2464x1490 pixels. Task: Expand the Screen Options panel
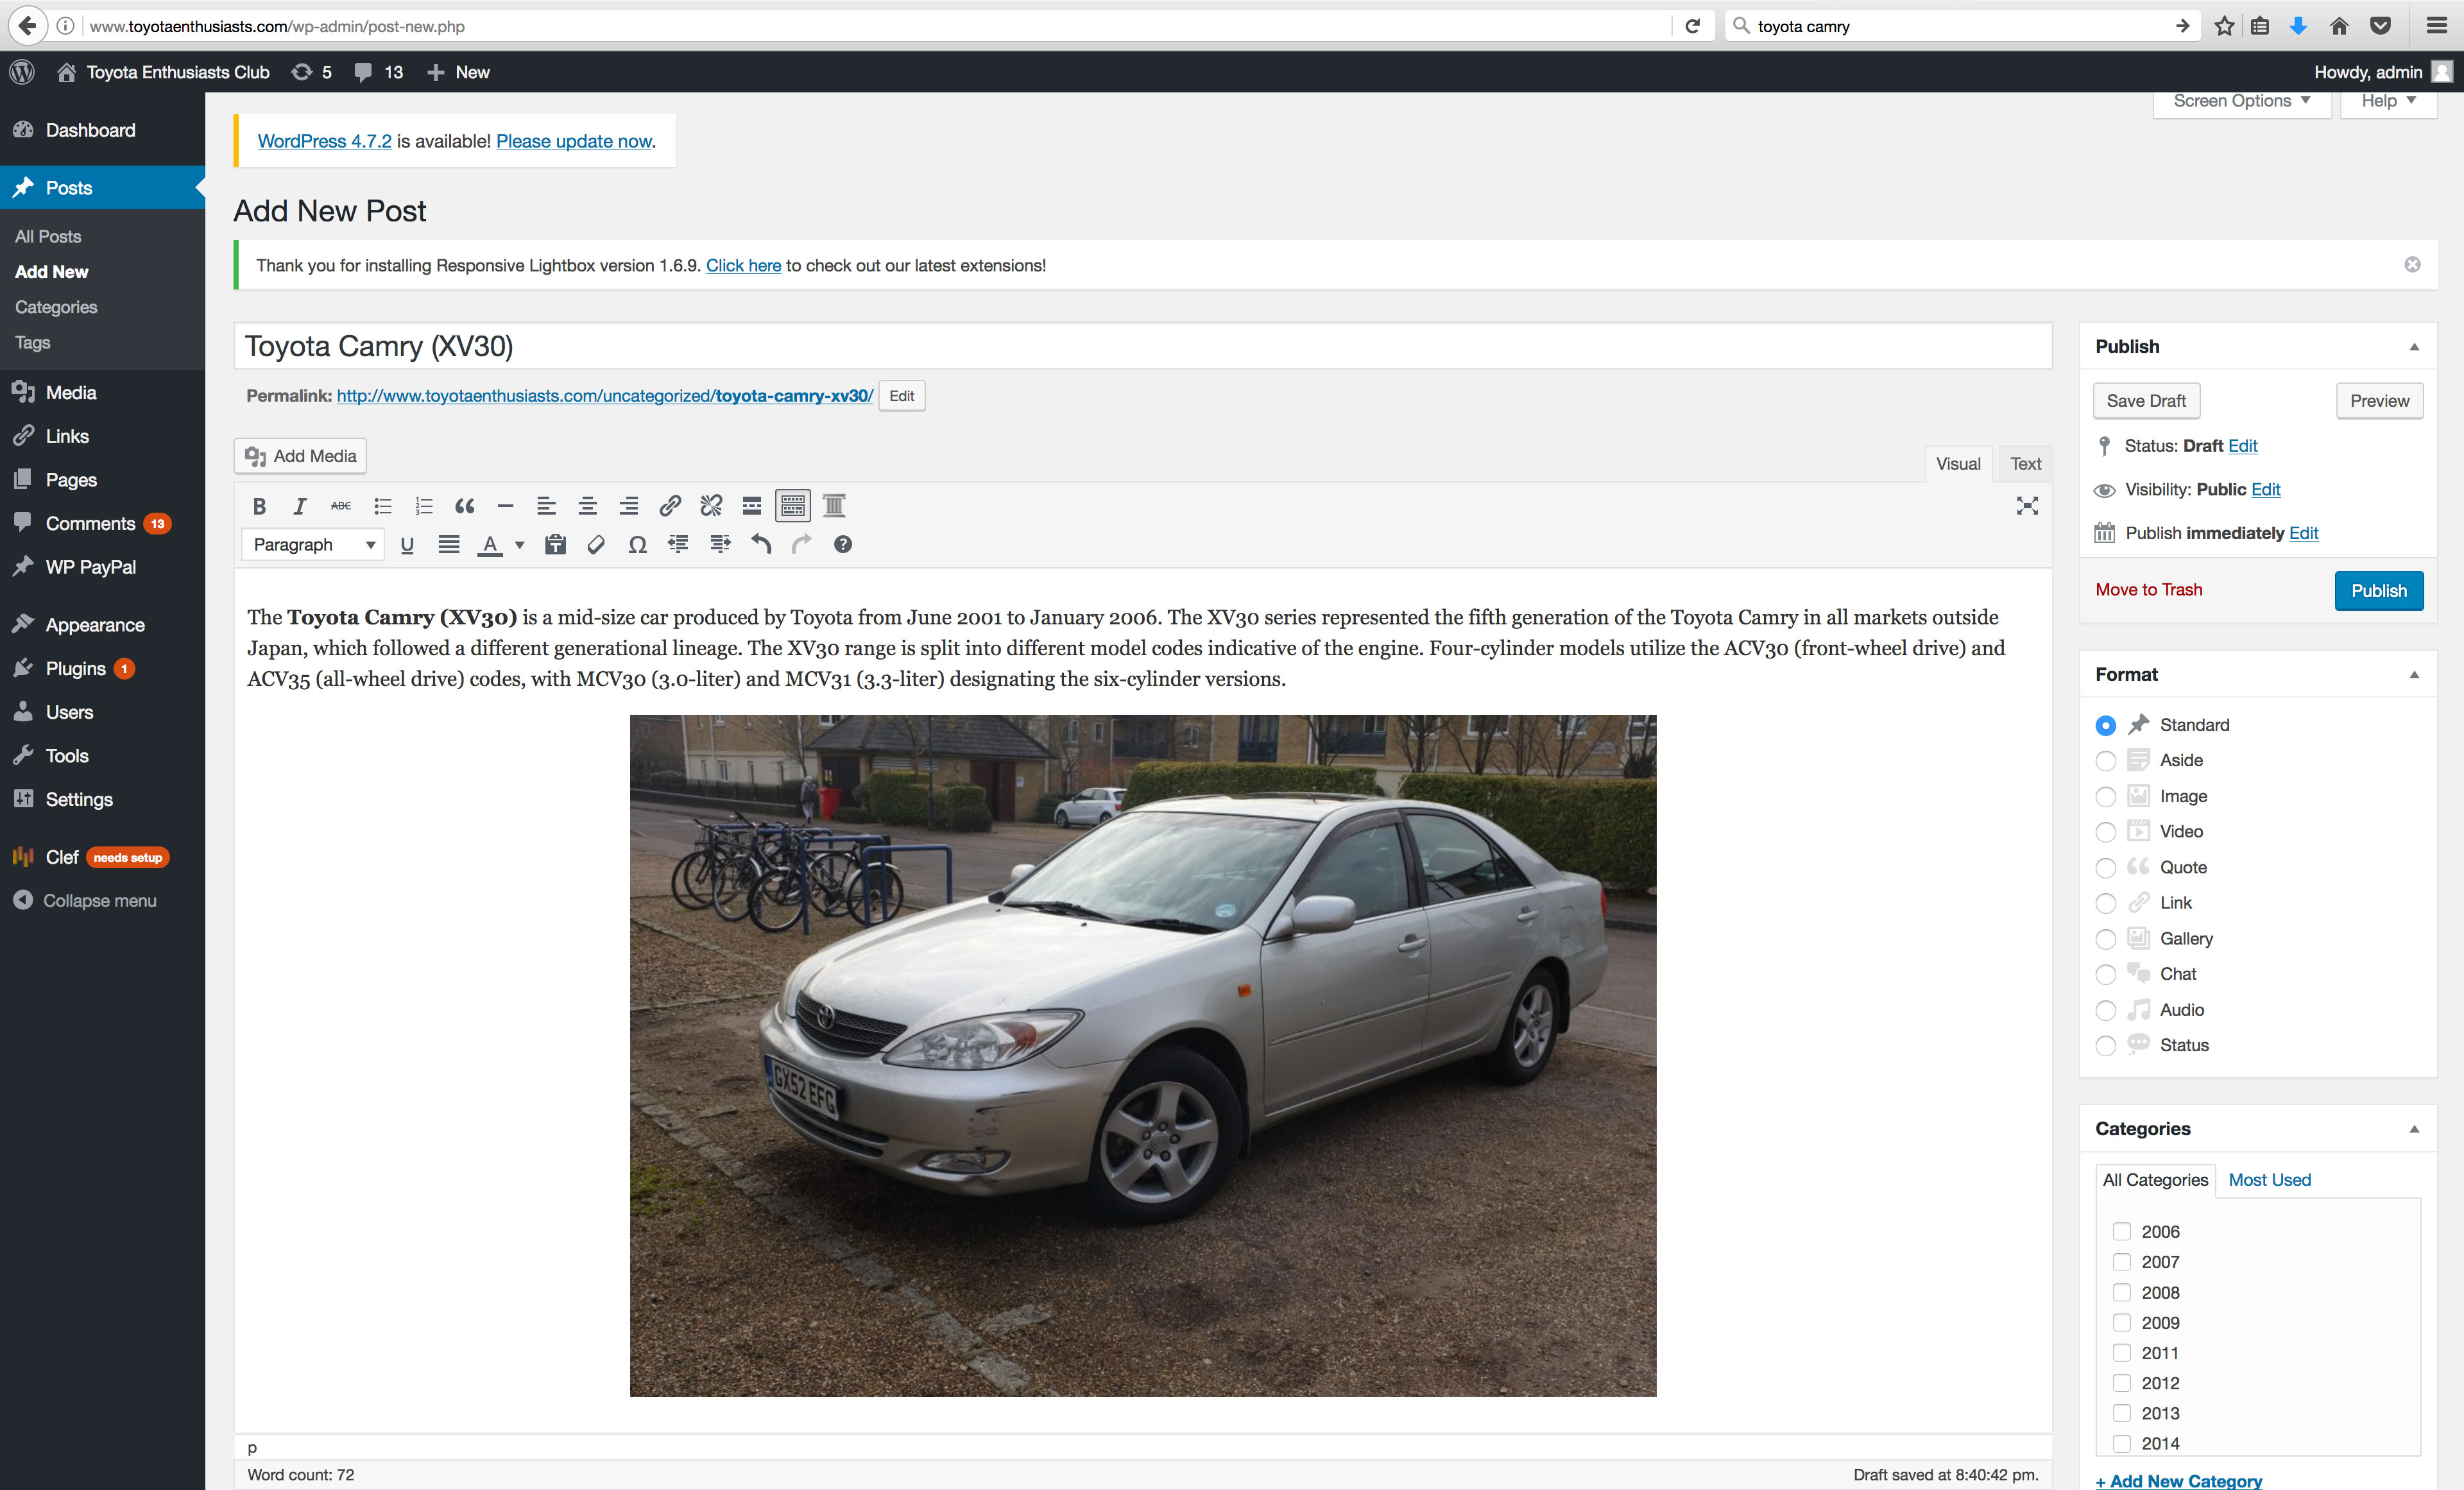(2241, 101)
